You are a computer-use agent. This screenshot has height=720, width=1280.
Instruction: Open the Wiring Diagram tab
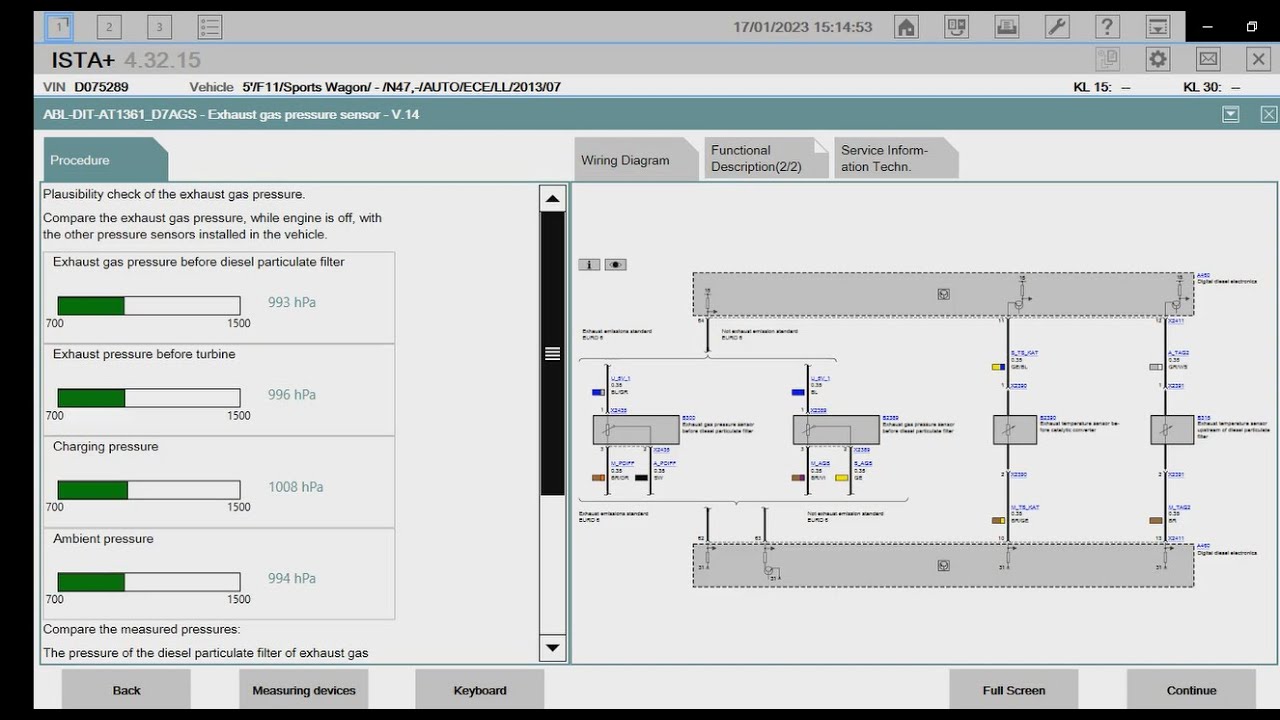pyautogui.click(x=636, y=160)
